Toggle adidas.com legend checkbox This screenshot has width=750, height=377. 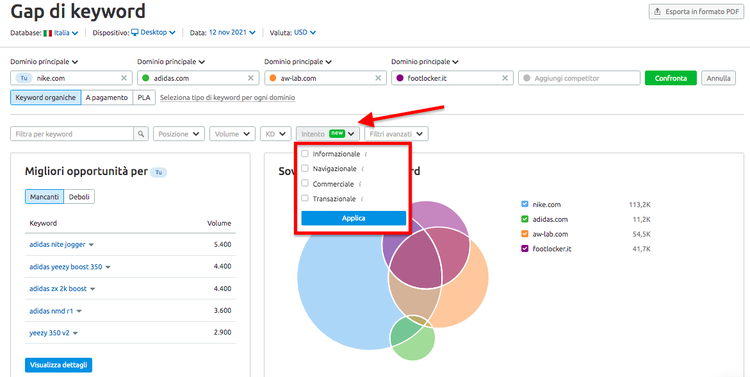(x=525, y=220)
